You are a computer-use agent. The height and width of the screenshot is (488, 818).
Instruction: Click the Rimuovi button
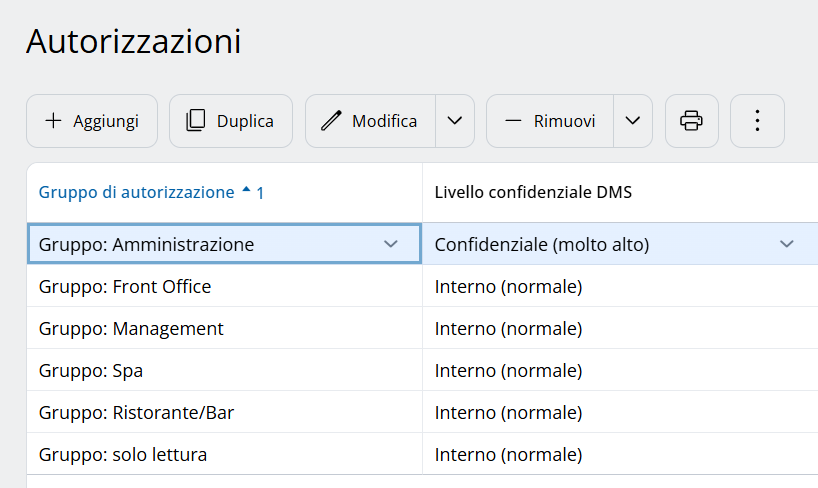[x=550, y=121]
